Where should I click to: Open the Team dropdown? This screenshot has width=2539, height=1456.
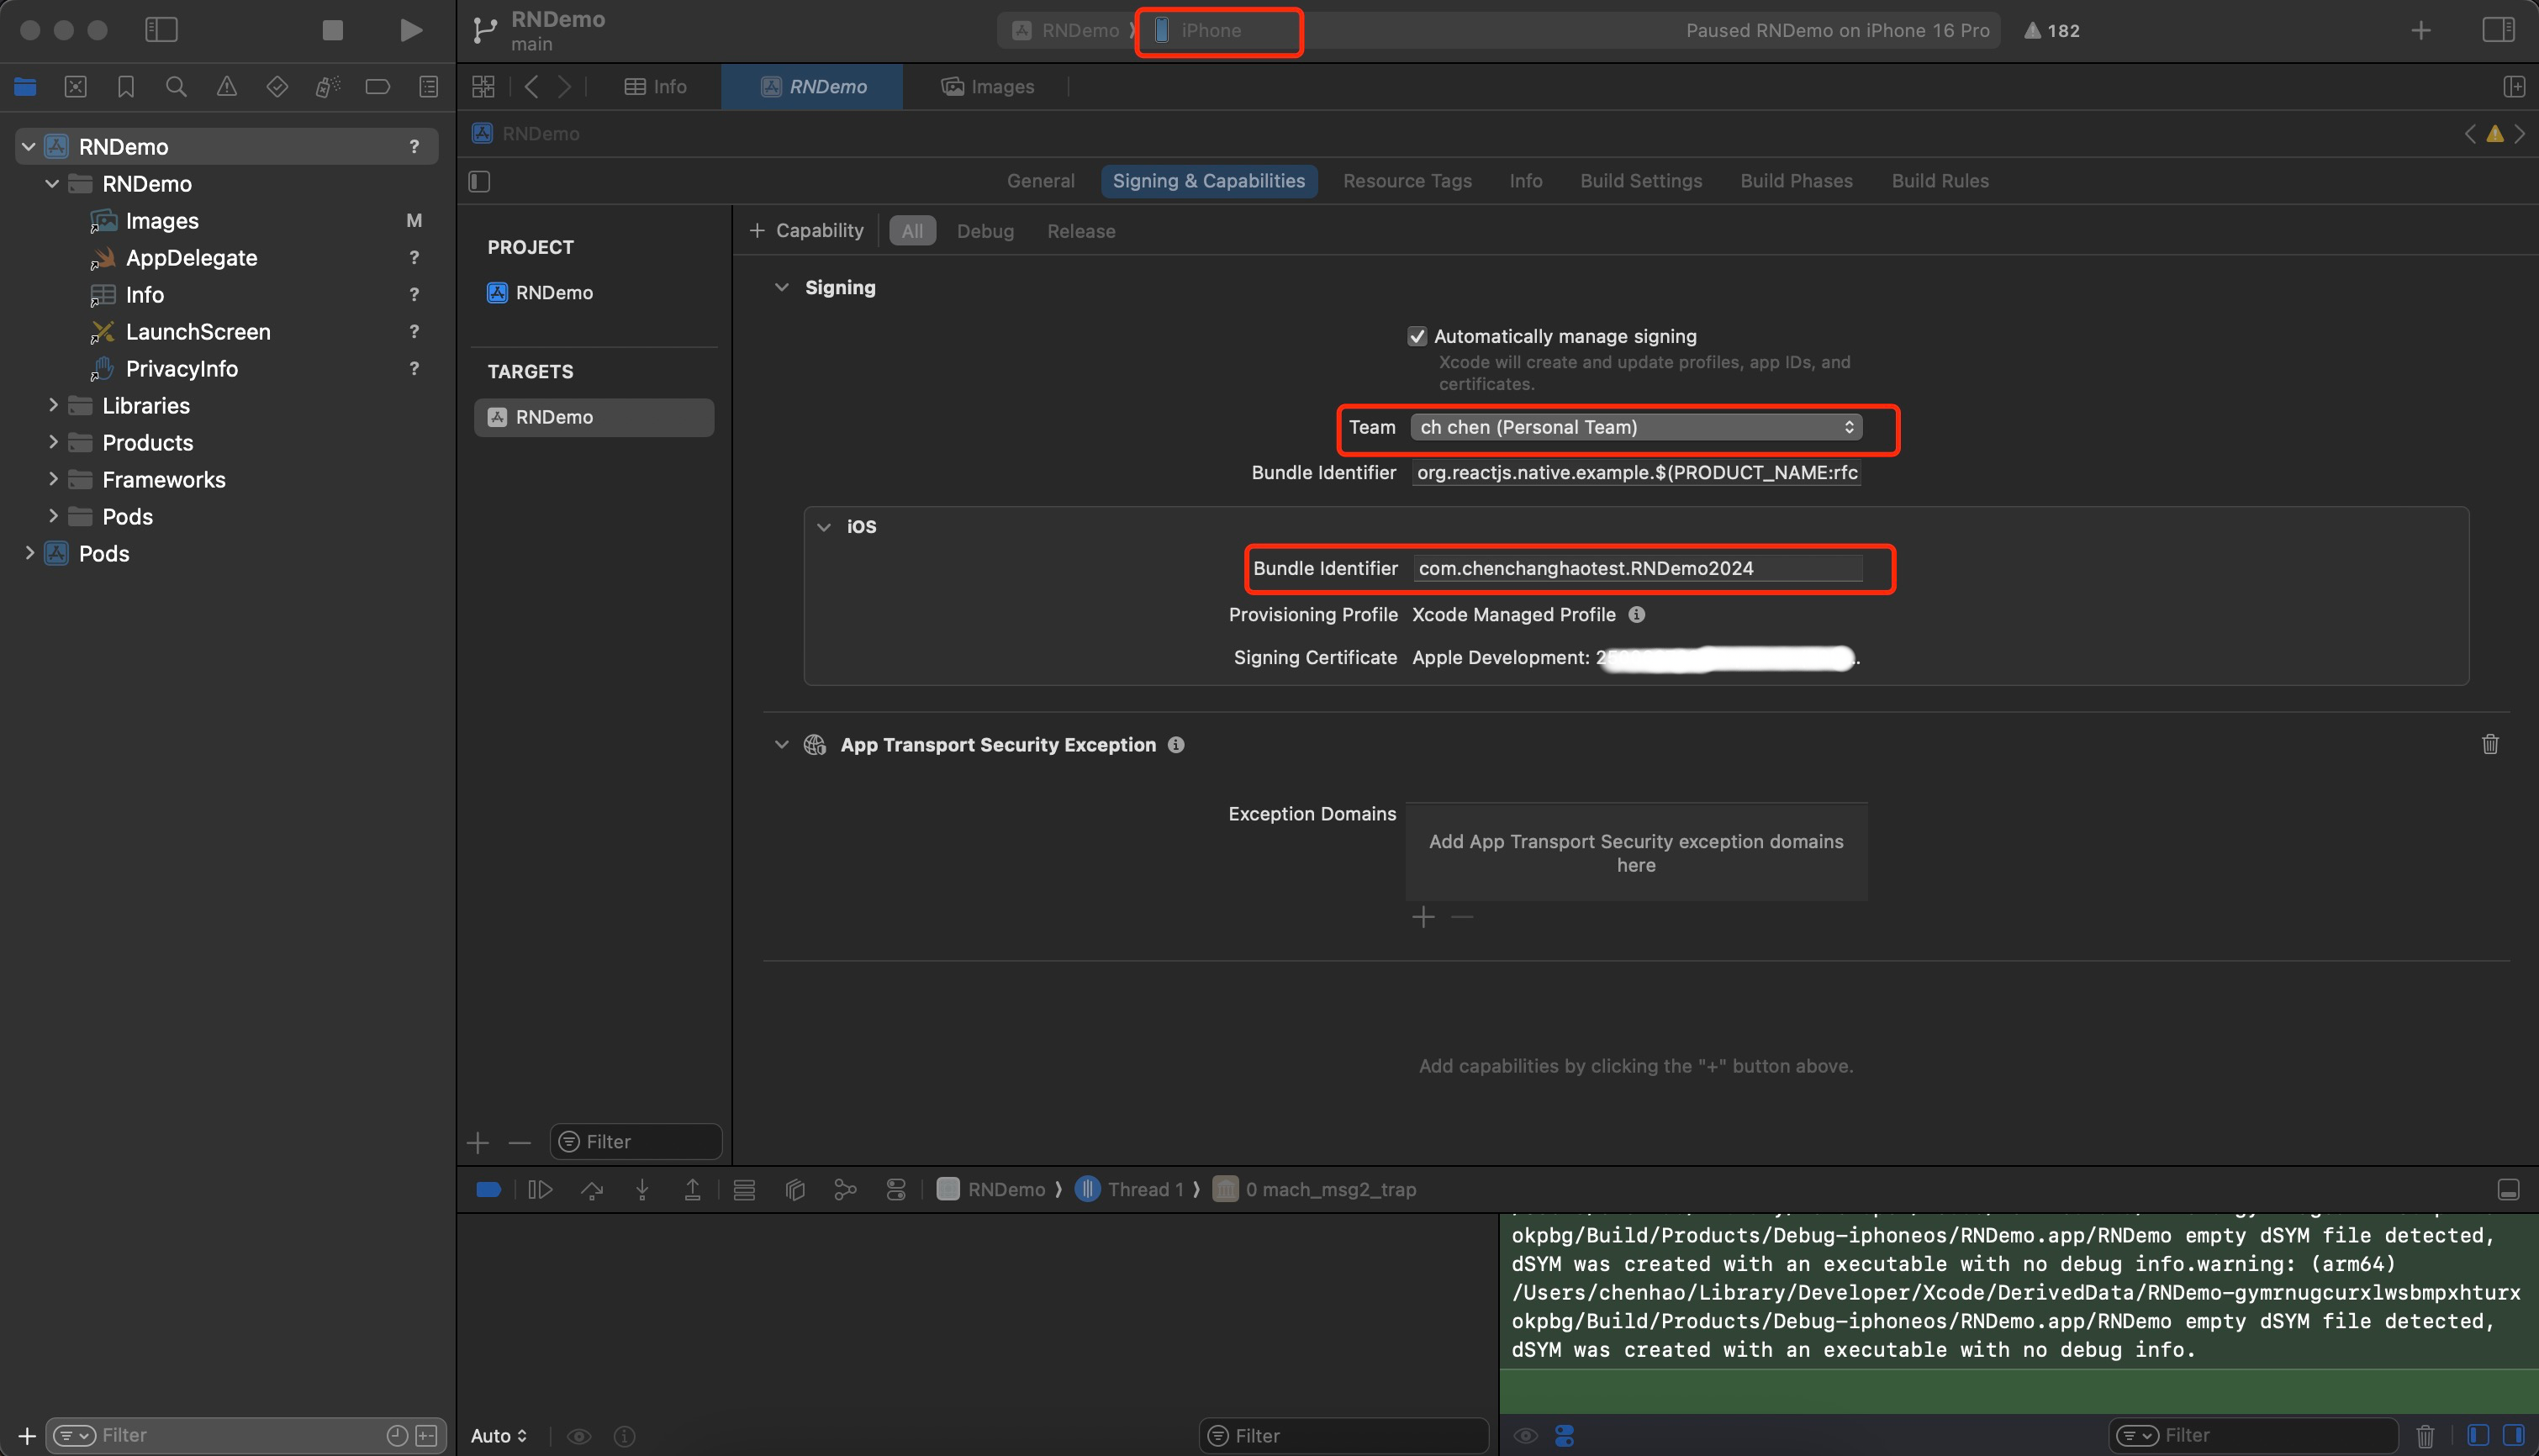click(x=1635, y=427)
